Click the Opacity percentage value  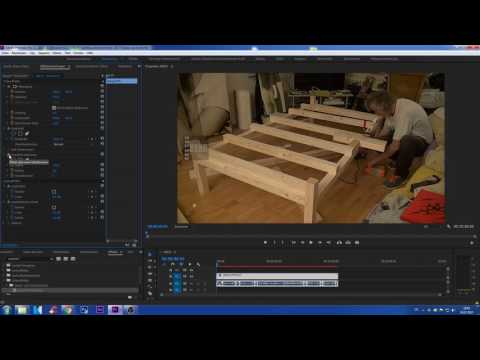click(x=58, y=139)
